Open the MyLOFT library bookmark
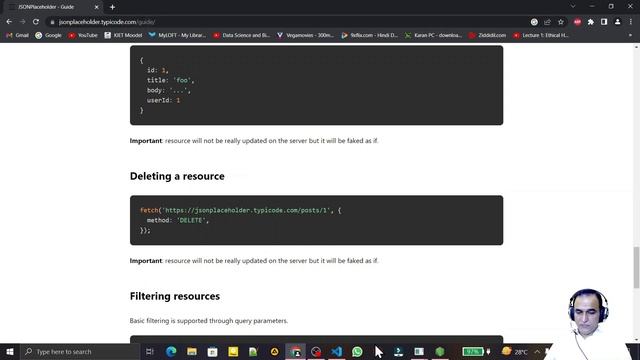The image size is (640, 360). (x=177, y=36)
